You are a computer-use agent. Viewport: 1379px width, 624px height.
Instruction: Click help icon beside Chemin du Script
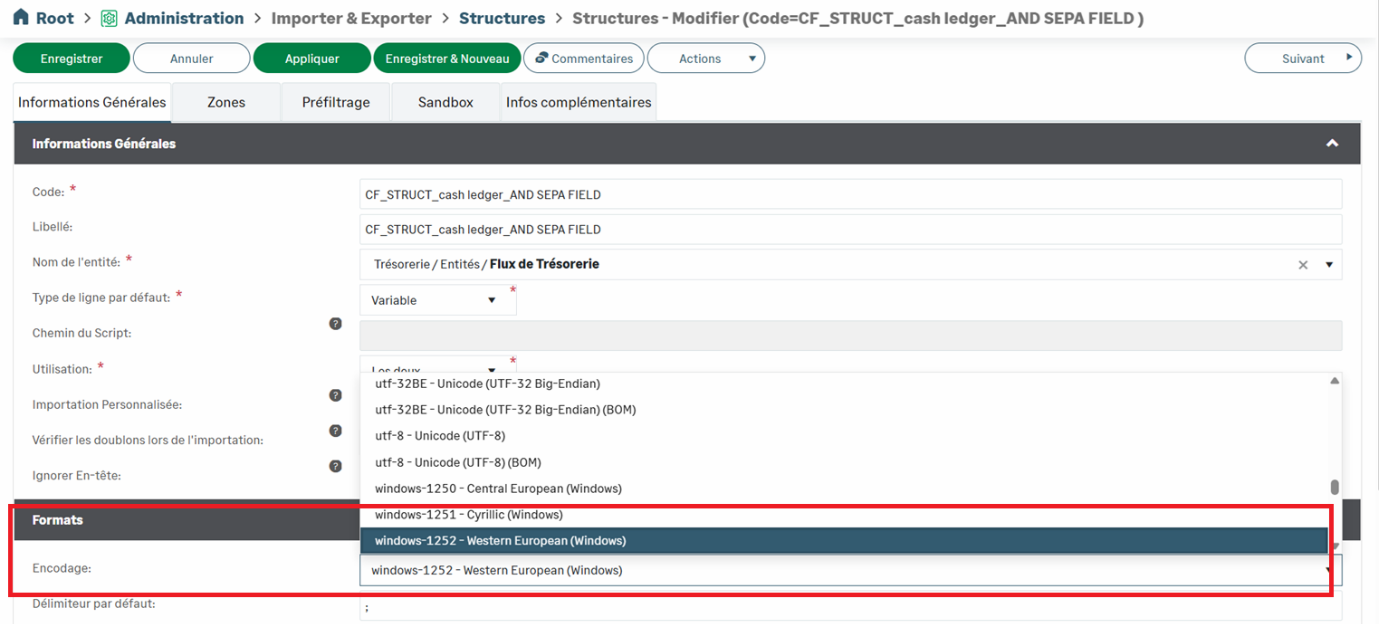tap(336, 324)
